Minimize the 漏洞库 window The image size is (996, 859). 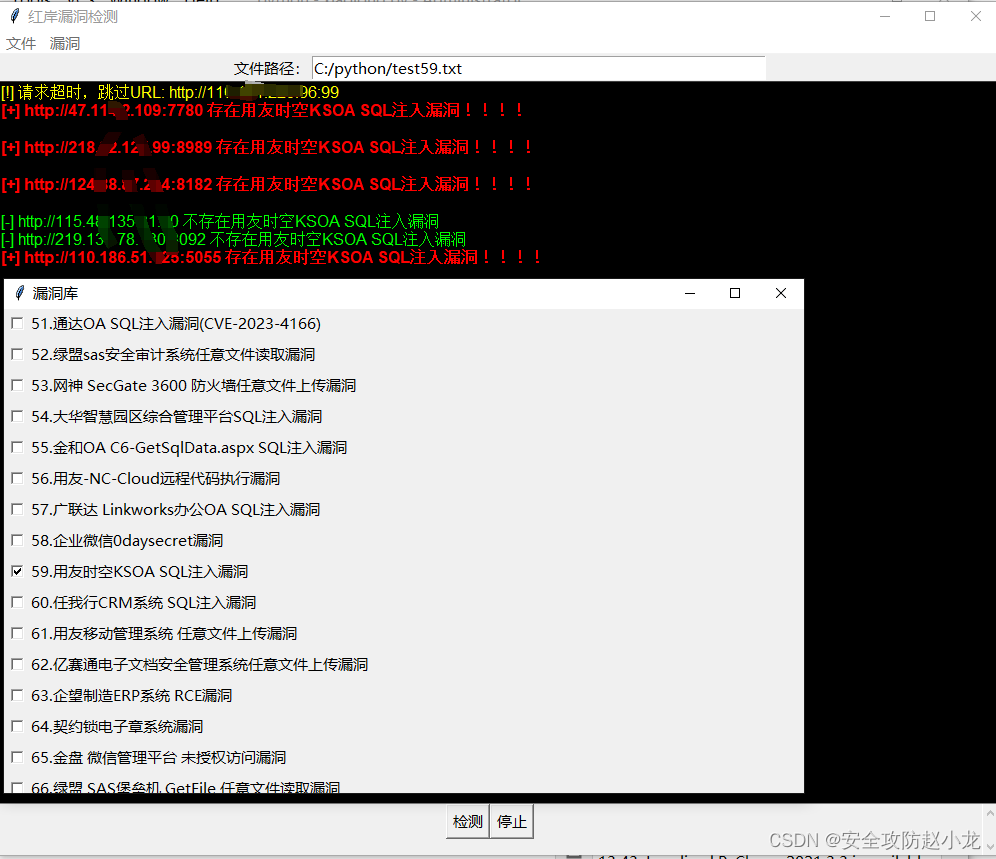(690, 293)
